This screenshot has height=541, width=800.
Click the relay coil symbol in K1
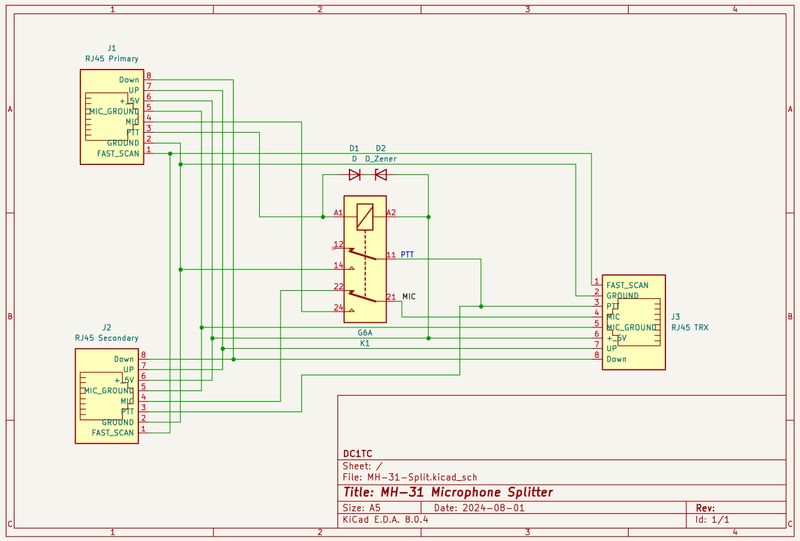pyautogui.click(x=366, y=213)
